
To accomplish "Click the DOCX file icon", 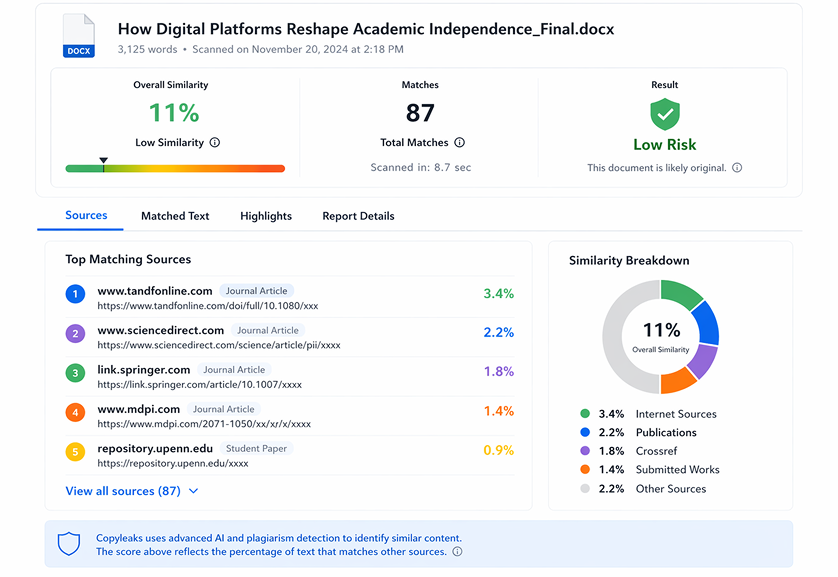I will tap(78, 36).
